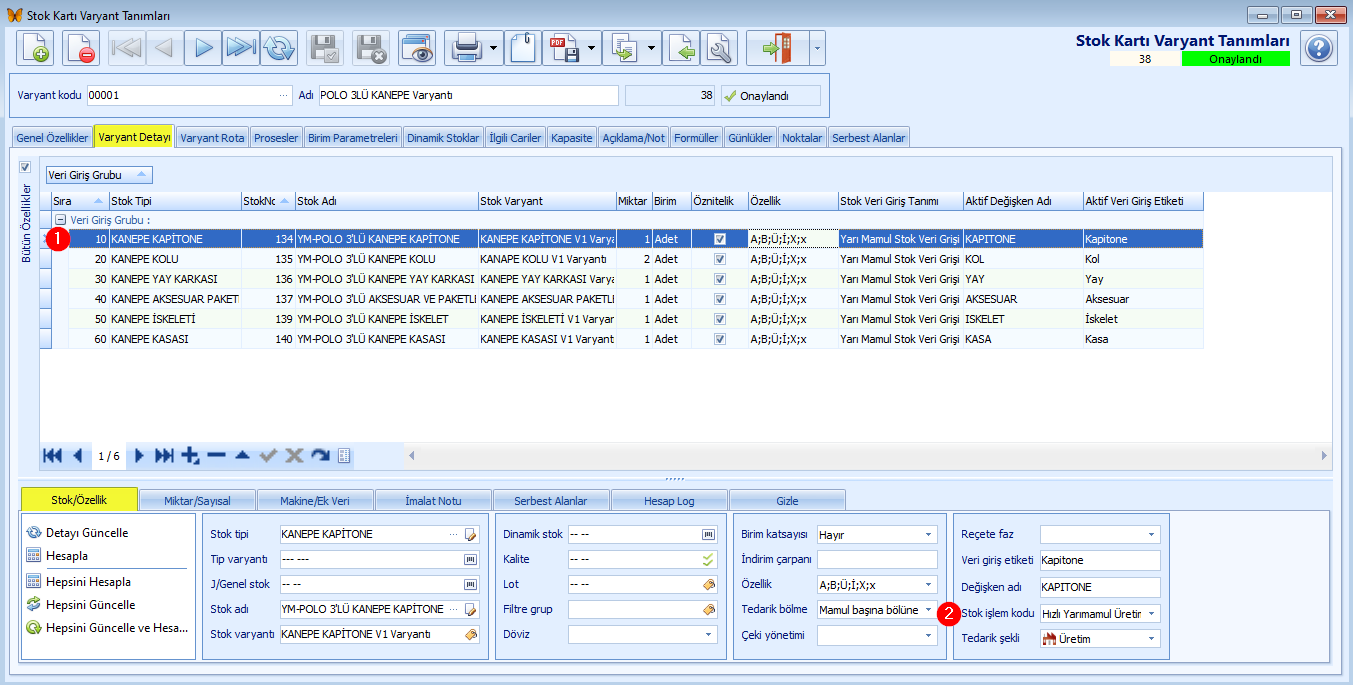Click the tag icon in Filtre grup field
The image size is (1353, 685).
click(x=709, y=609)
